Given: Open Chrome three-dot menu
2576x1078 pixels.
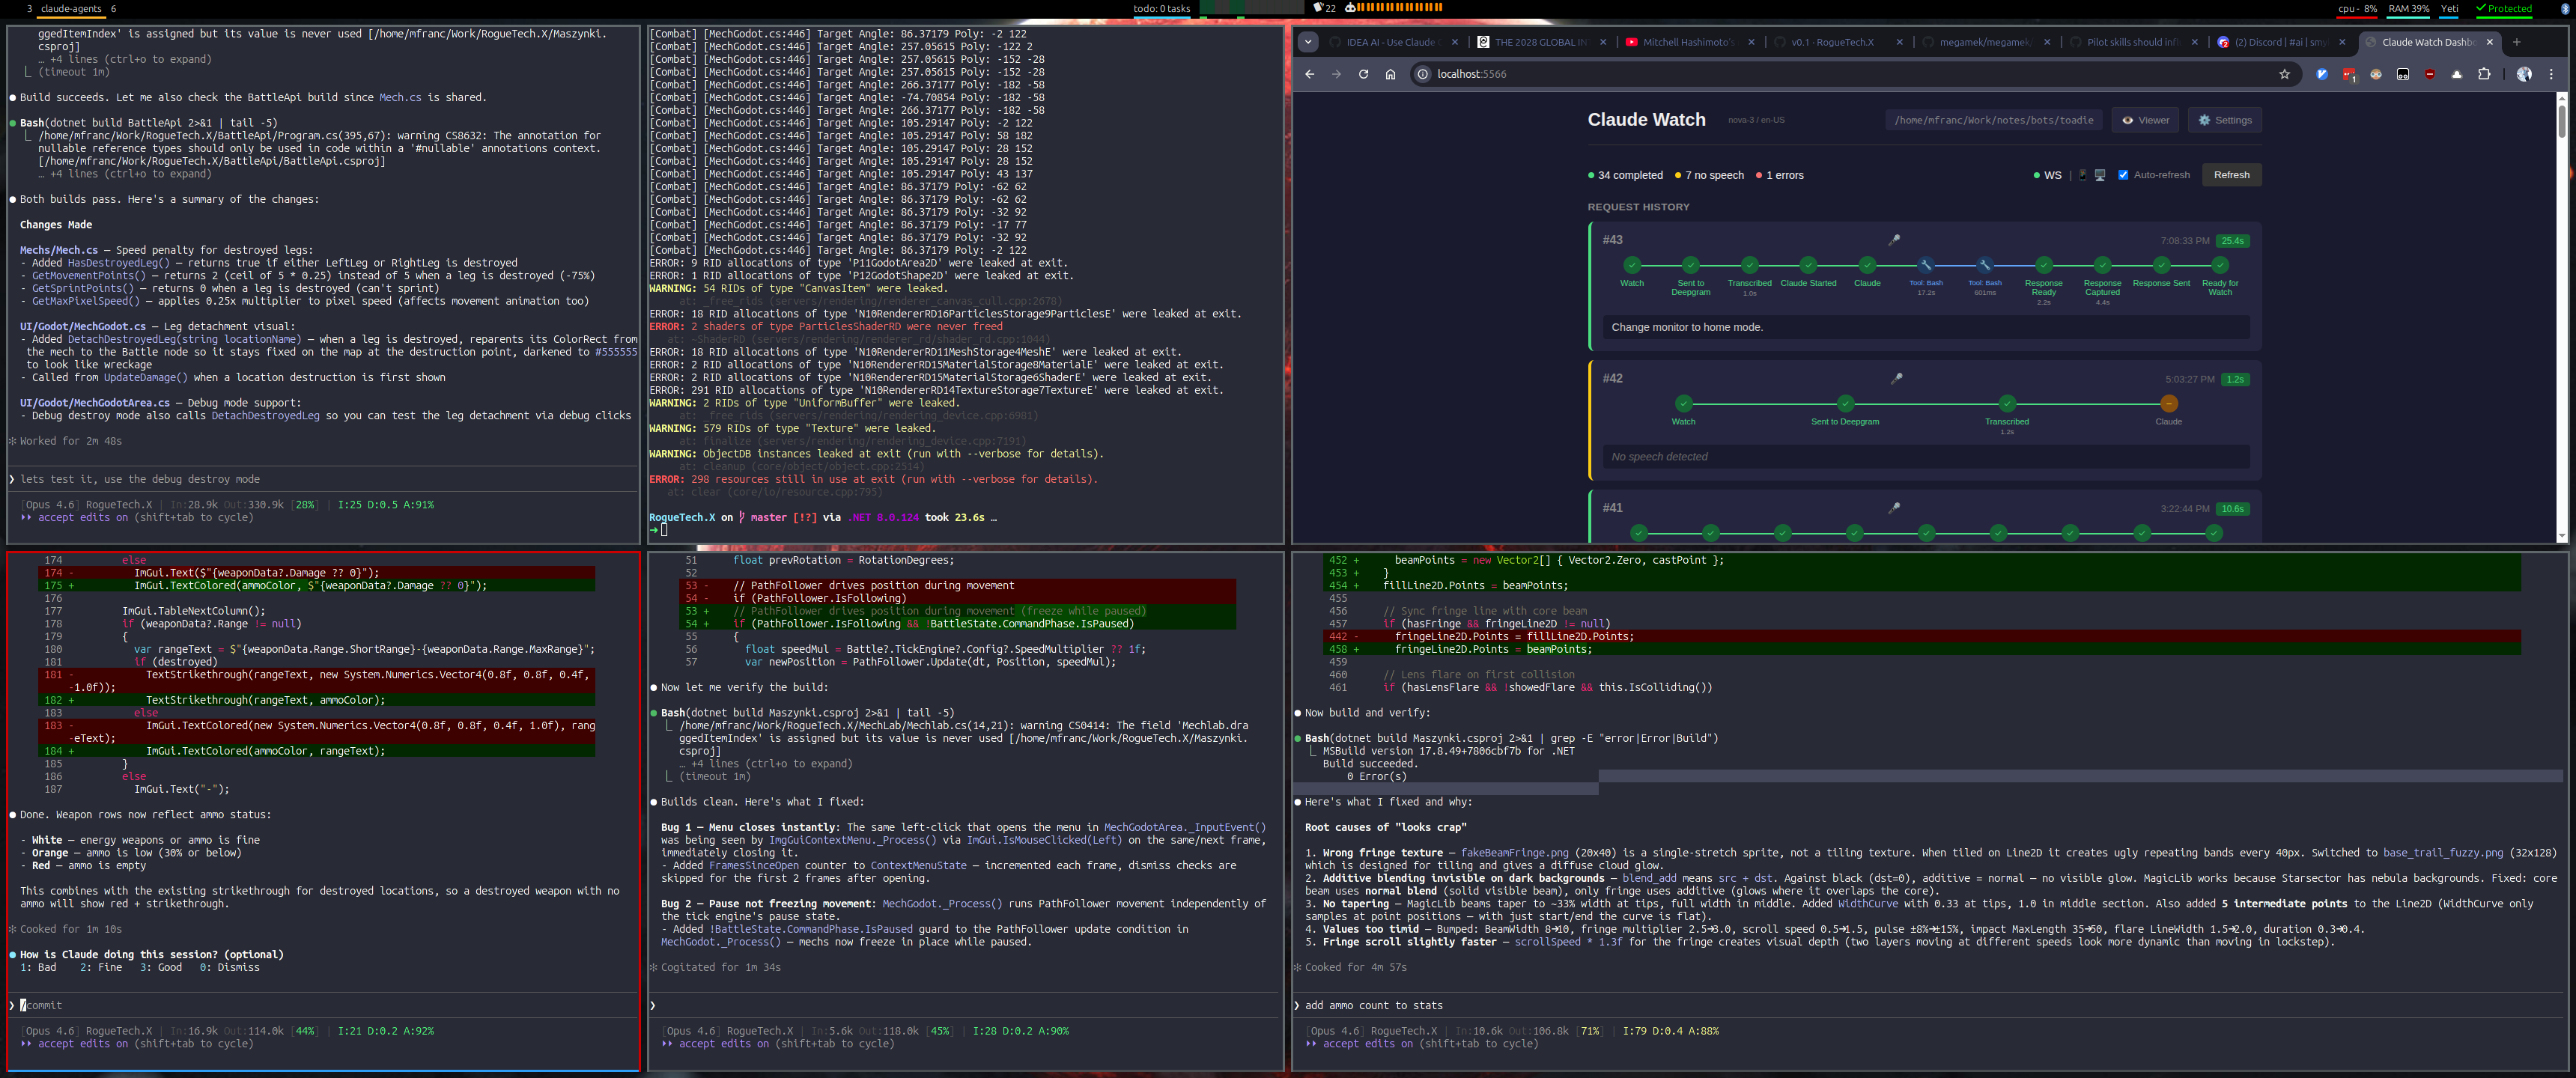Looking at the screenshot, I should [x=2551, y=74].
